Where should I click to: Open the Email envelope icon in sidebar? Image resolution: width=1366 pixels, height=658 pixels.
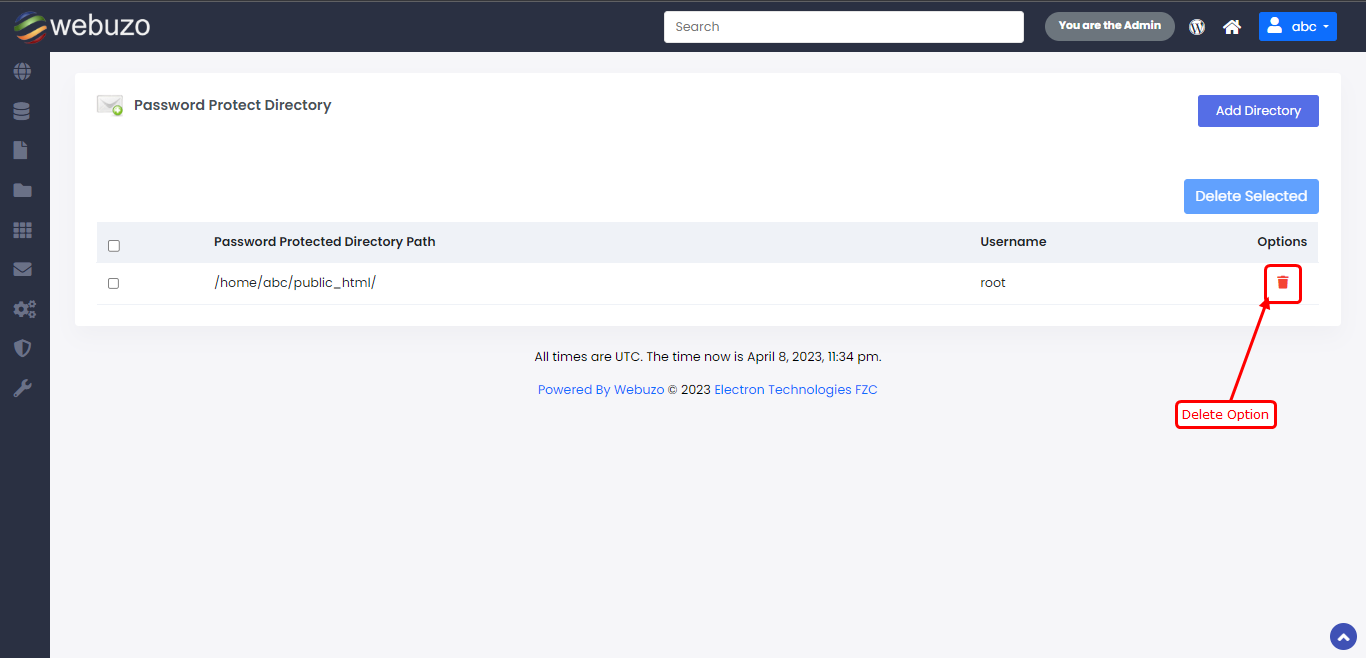coord(22,269)
